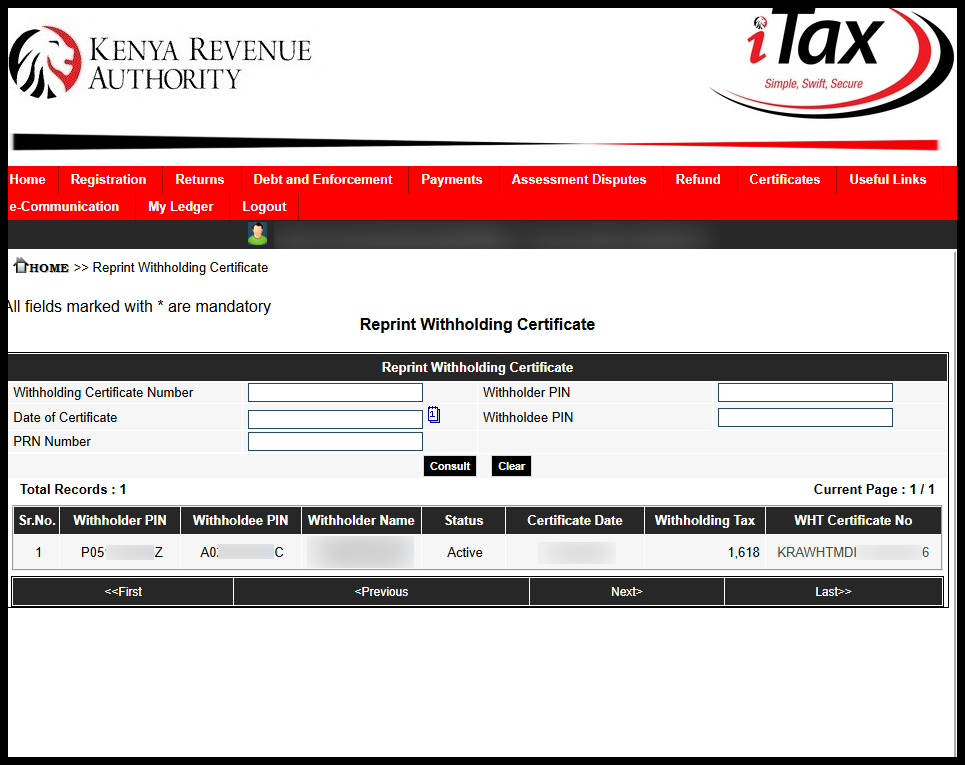
Task: Open the e-Communication menu
Action: [64, 206]
